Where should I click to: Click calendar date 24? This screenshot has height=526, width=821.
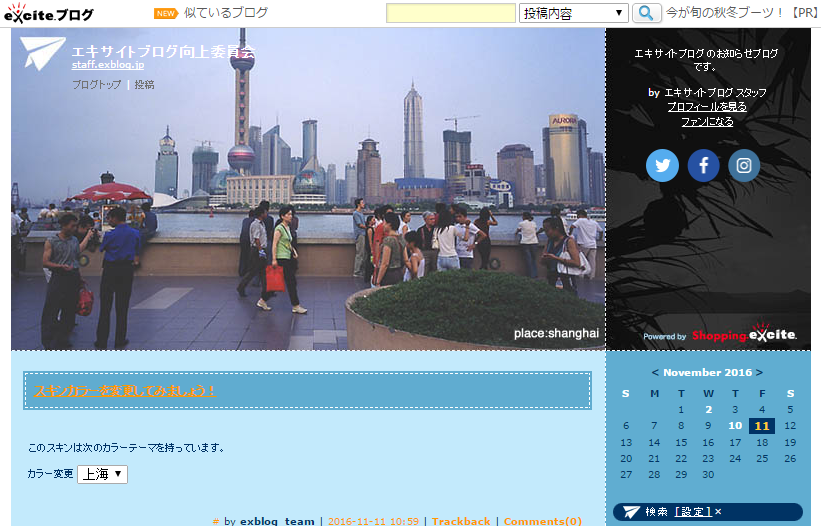point(735,458)
